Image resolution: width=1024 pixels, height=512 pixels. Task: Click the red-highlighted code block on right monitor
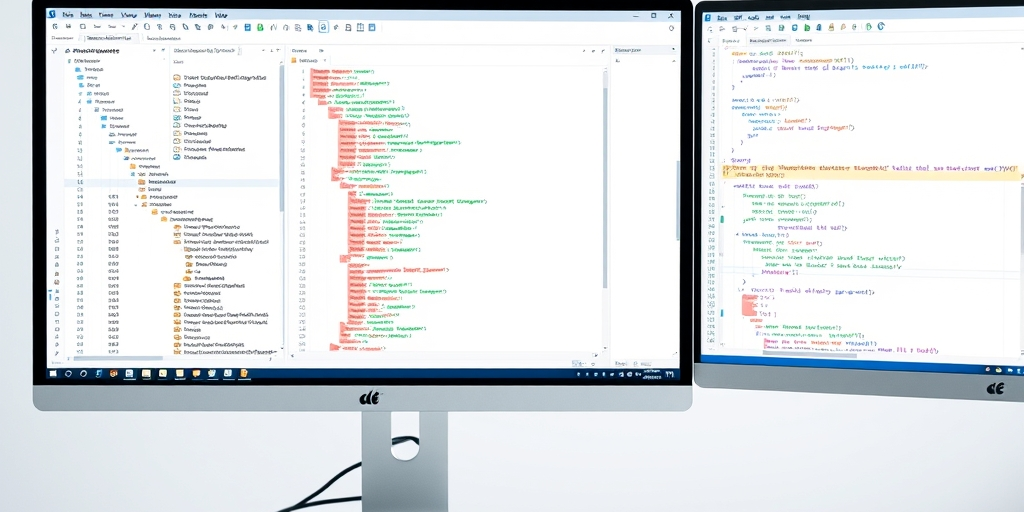tap(749, 305)
